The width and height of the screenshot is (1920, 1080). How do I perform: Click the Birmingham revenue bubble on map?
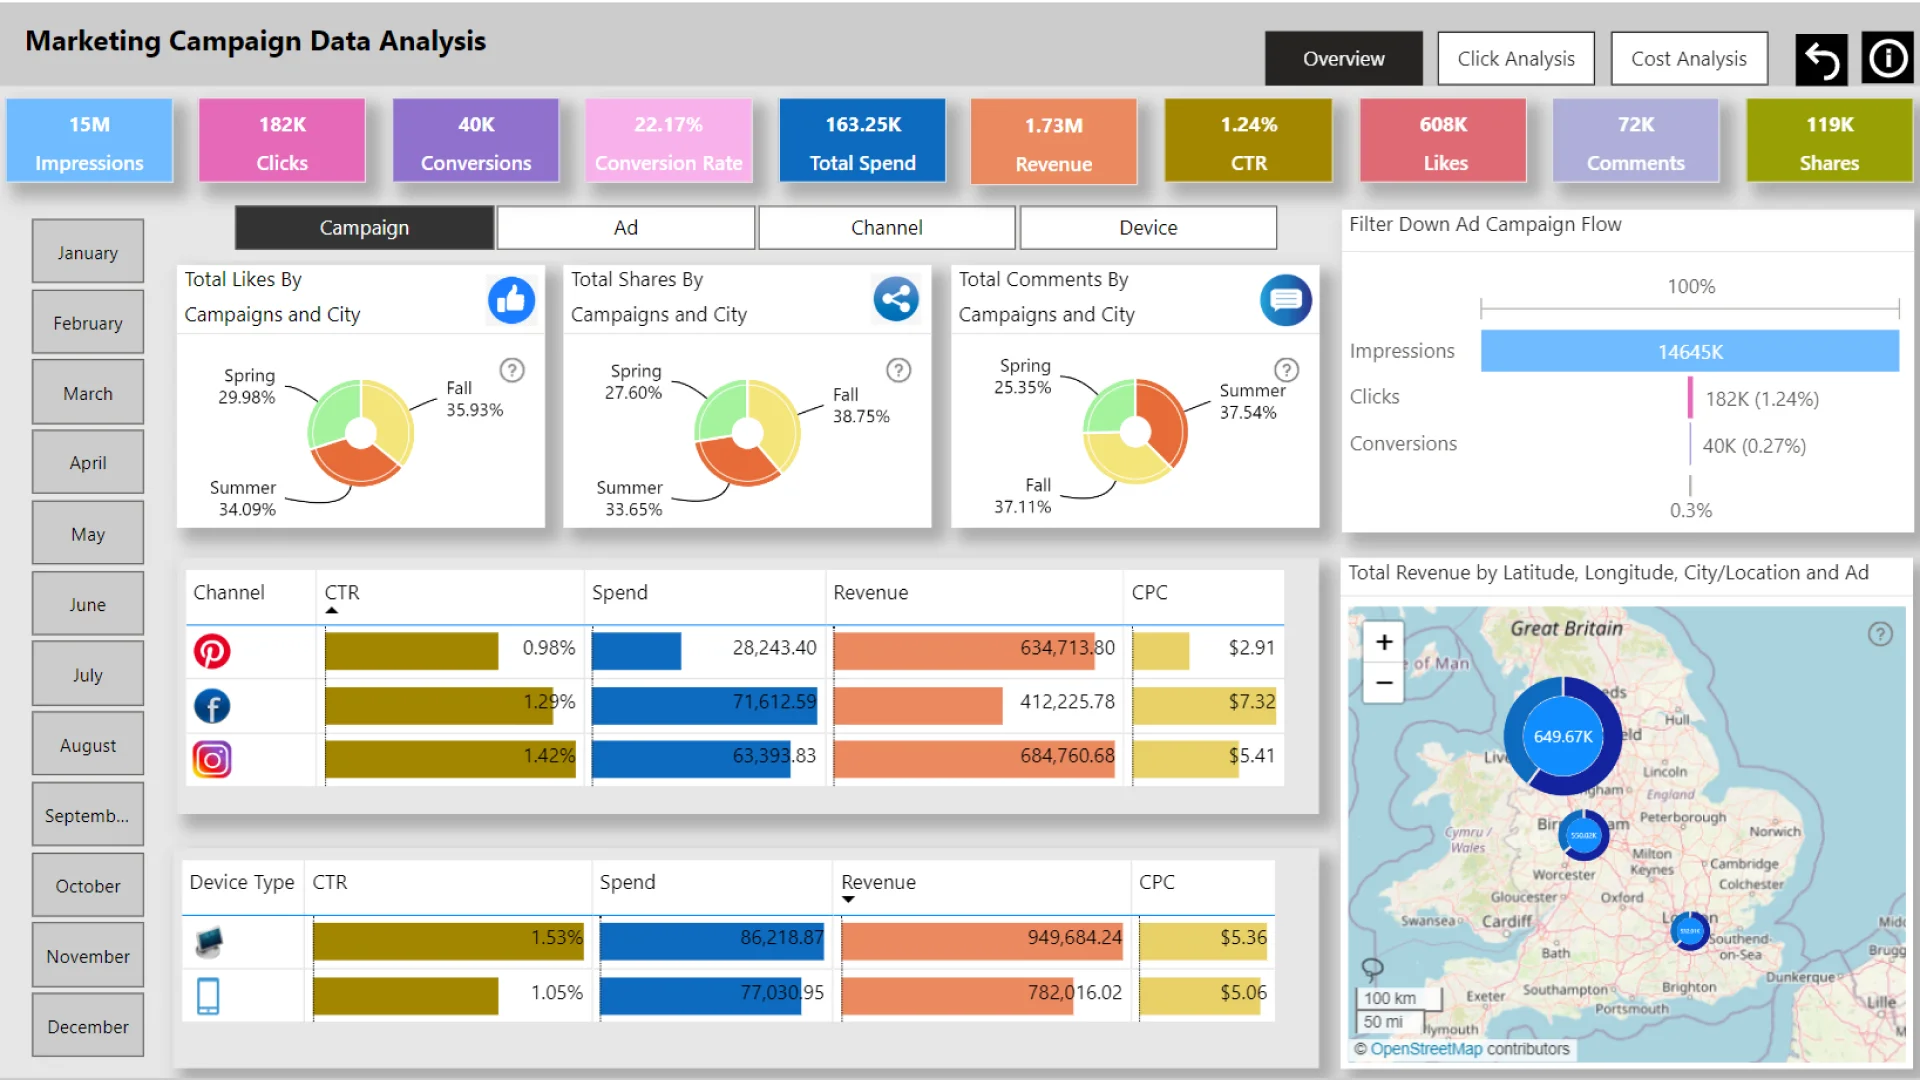[x=1584, y=835]
